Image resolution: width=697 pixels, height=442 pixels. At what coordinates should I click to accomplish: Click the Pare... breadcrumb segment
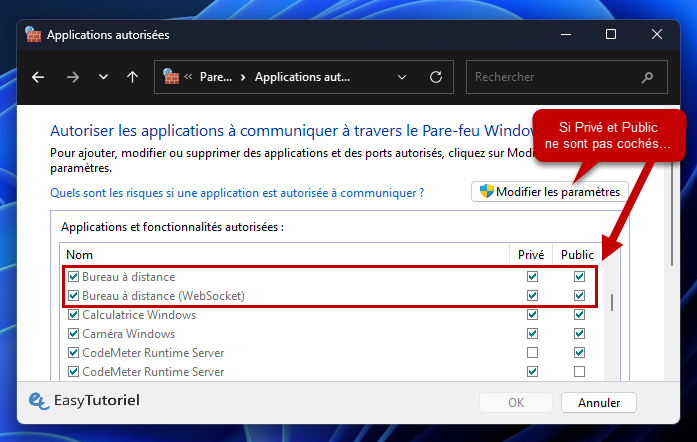click(216, 77)
